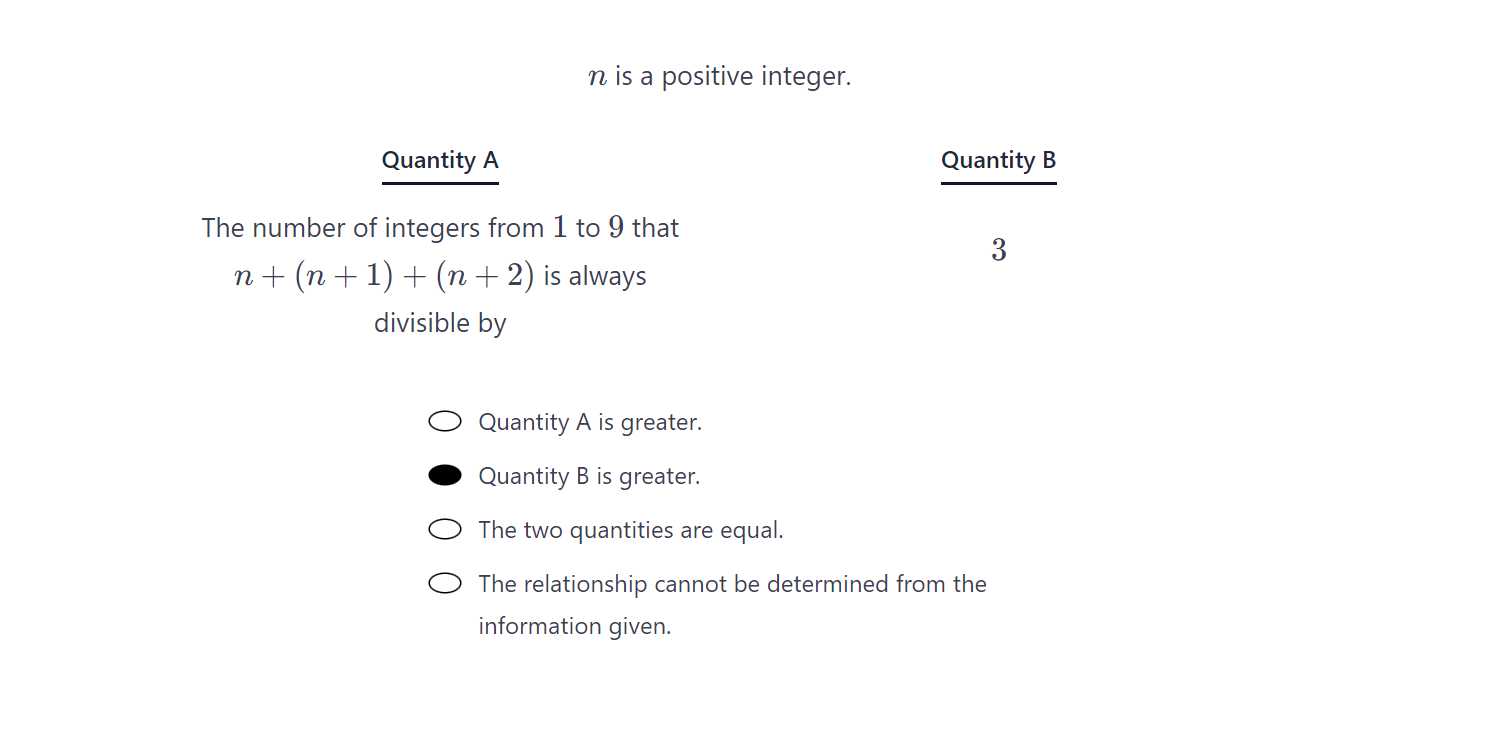Click the underlined Quantity B heading
The height and width of the screenshot is (747, 1494).
coord(998,160)
